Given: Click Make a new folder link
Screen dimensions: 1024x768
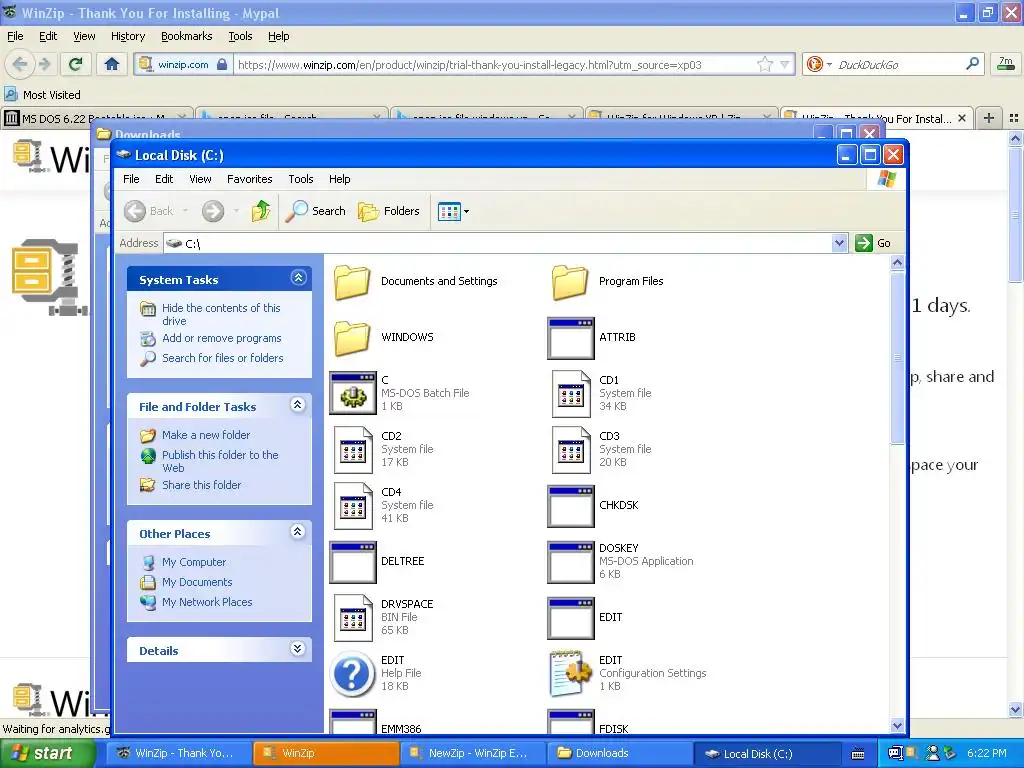Looking at the screenshot, I should 206,435.
